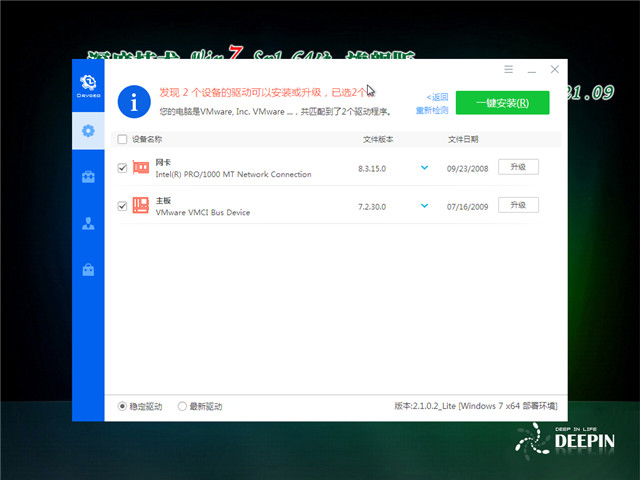This screenshot has height=480, width=640.
Task: Expand version dropdown for 8.3.15.0
Action: [424, 167]
